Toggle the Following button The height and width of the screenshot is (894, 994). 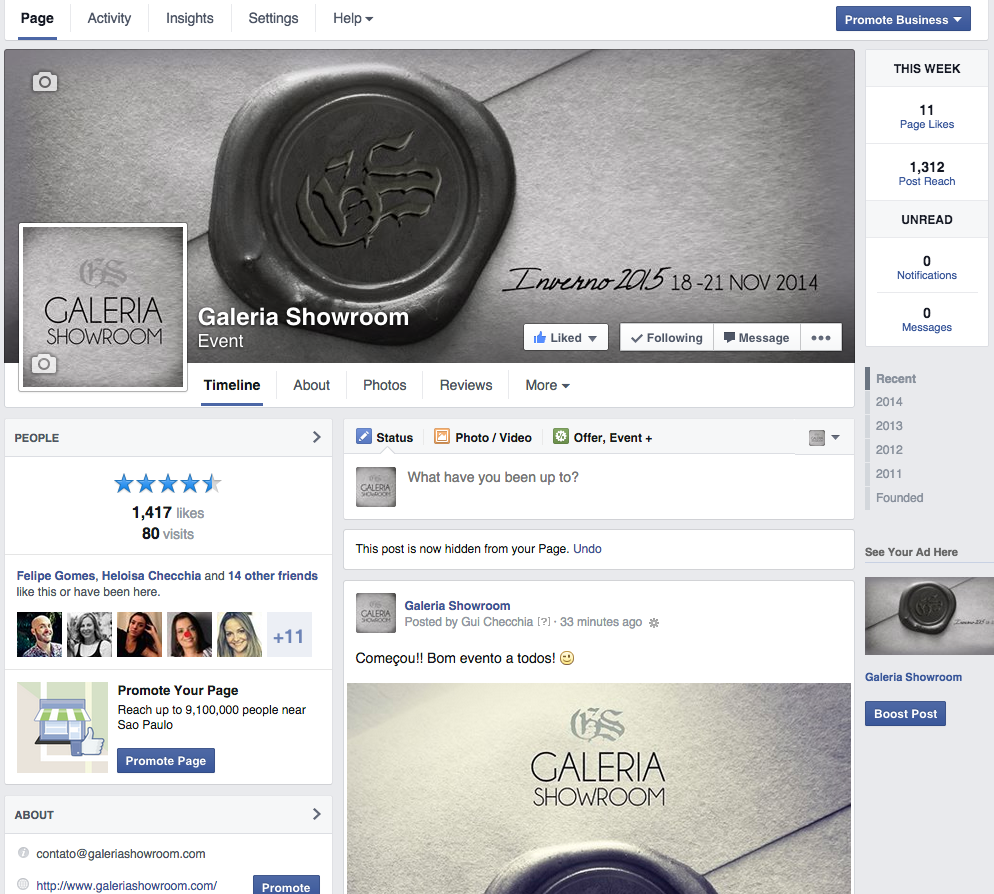(667, 337)
